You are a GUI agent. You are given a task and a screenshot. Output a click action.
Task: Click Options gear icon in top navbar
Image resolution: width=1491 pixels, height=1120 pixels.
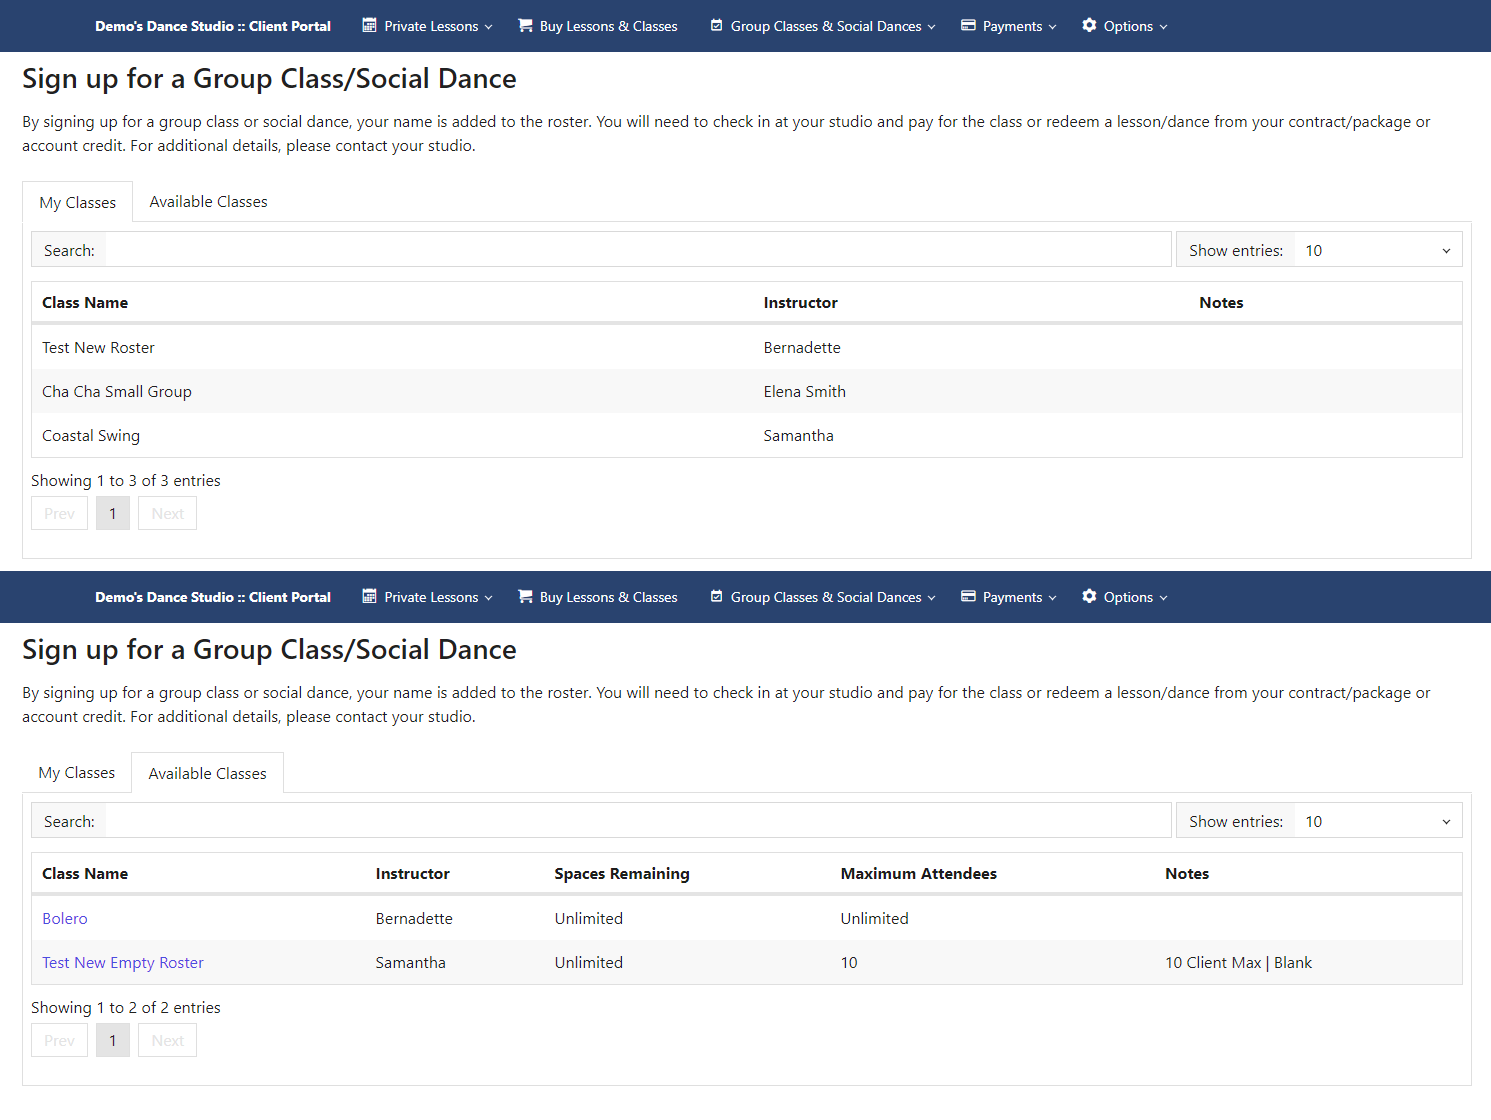tap(1089, 25)
